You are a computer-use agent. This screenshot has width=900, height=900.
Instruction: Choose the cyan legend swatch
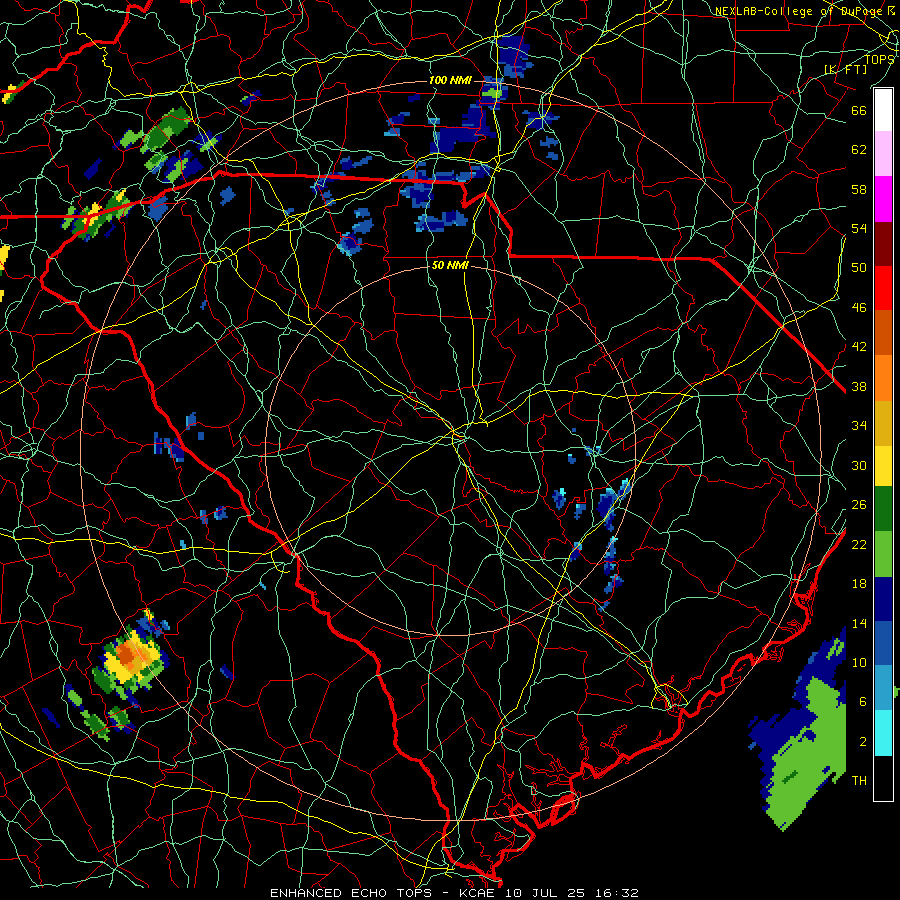(x=883, y=732)
